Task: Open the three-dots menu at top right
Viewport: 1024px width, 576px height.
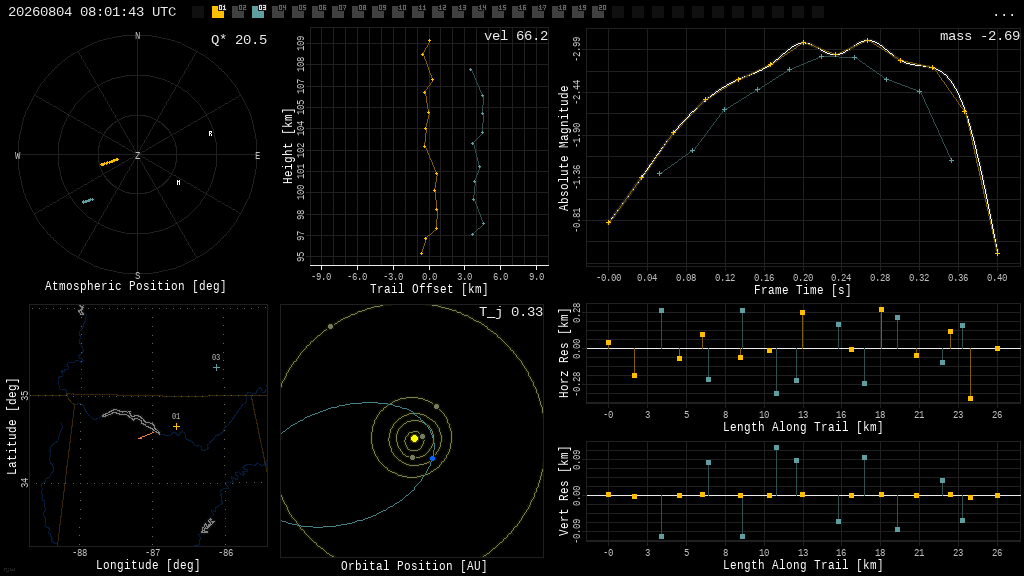Action: pyautogui.click(x=1003, y=14)
